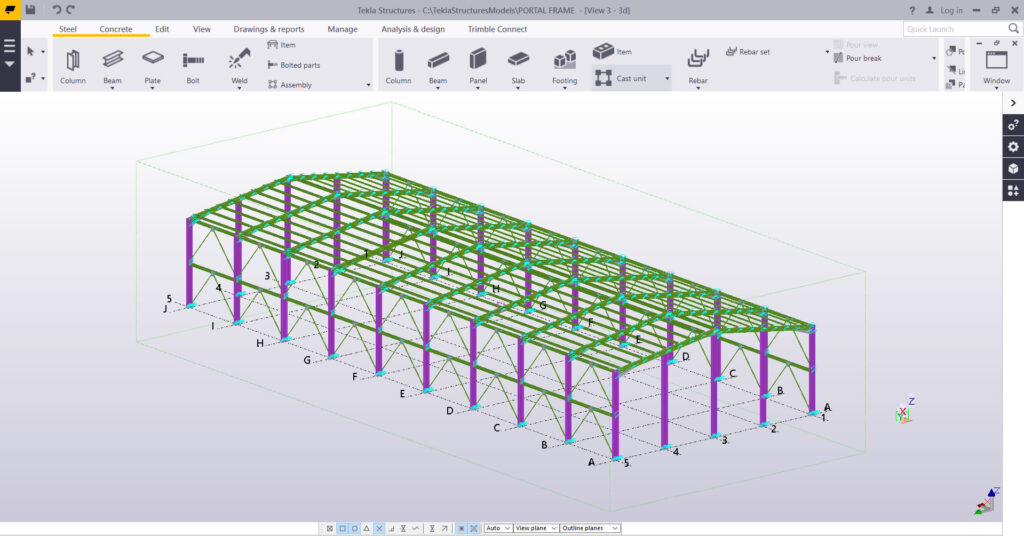Toggle the triangle snap switch in bottom toolbar
Viewport: 1024px width, 536px height.
(x=366, y=528)
